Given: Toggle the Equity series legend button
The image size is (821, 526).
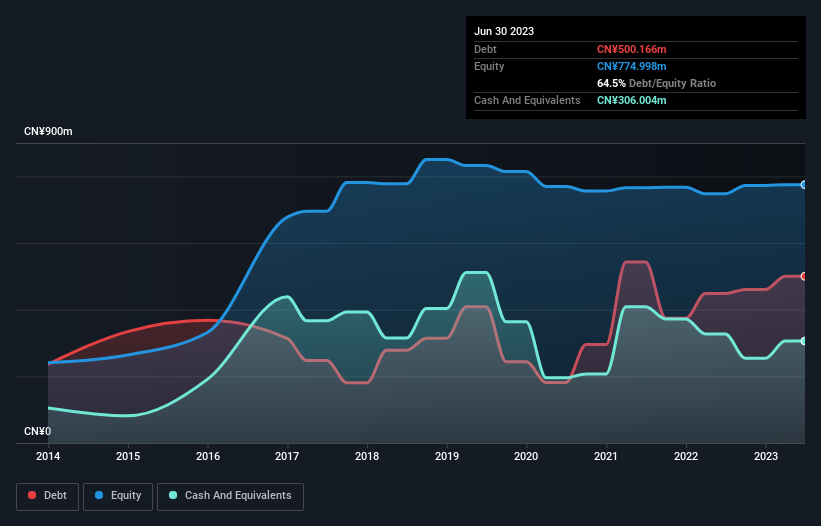Looking at the screenshot, I should click(118, 496).
